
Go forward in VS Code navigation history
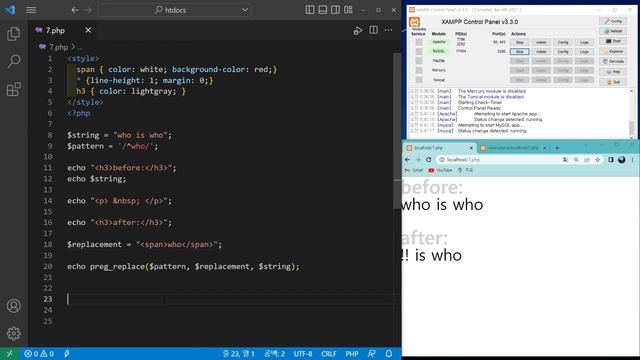pos(88,10)
